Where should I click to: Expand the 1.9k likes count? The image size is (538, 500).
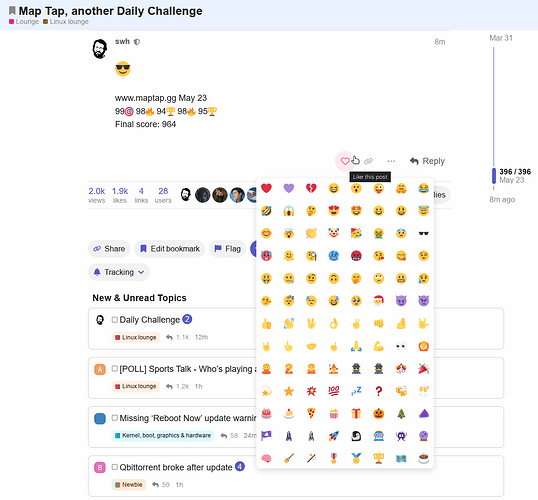120,195
